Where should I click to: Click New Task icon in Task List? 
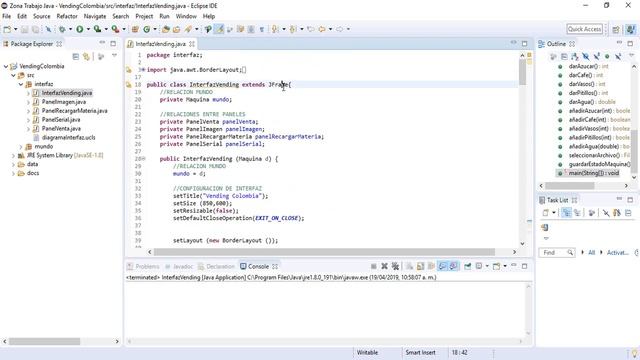tap(546, 213)
